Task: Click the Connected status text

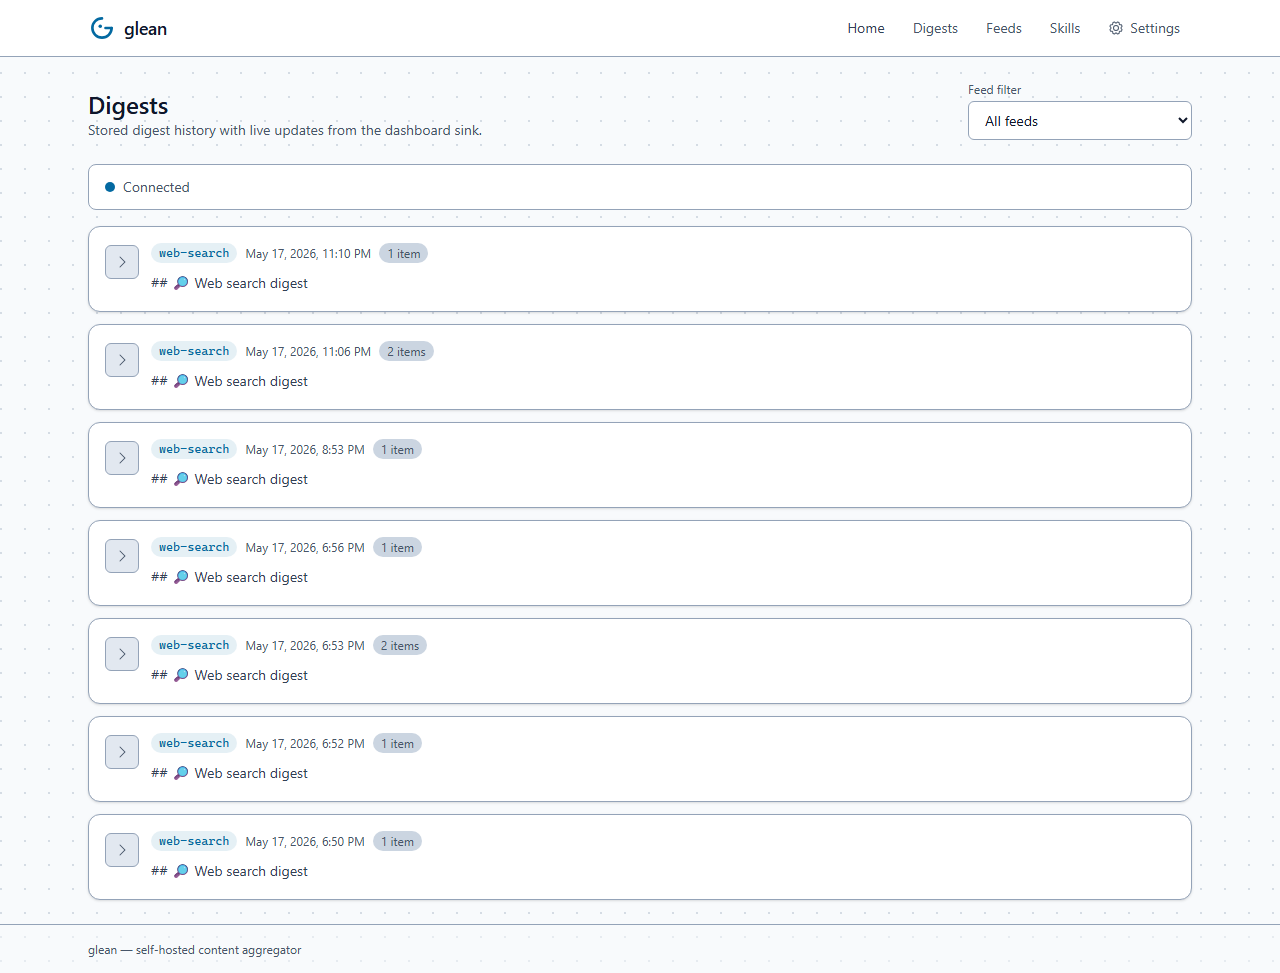Action: click(x=156, y=187)
